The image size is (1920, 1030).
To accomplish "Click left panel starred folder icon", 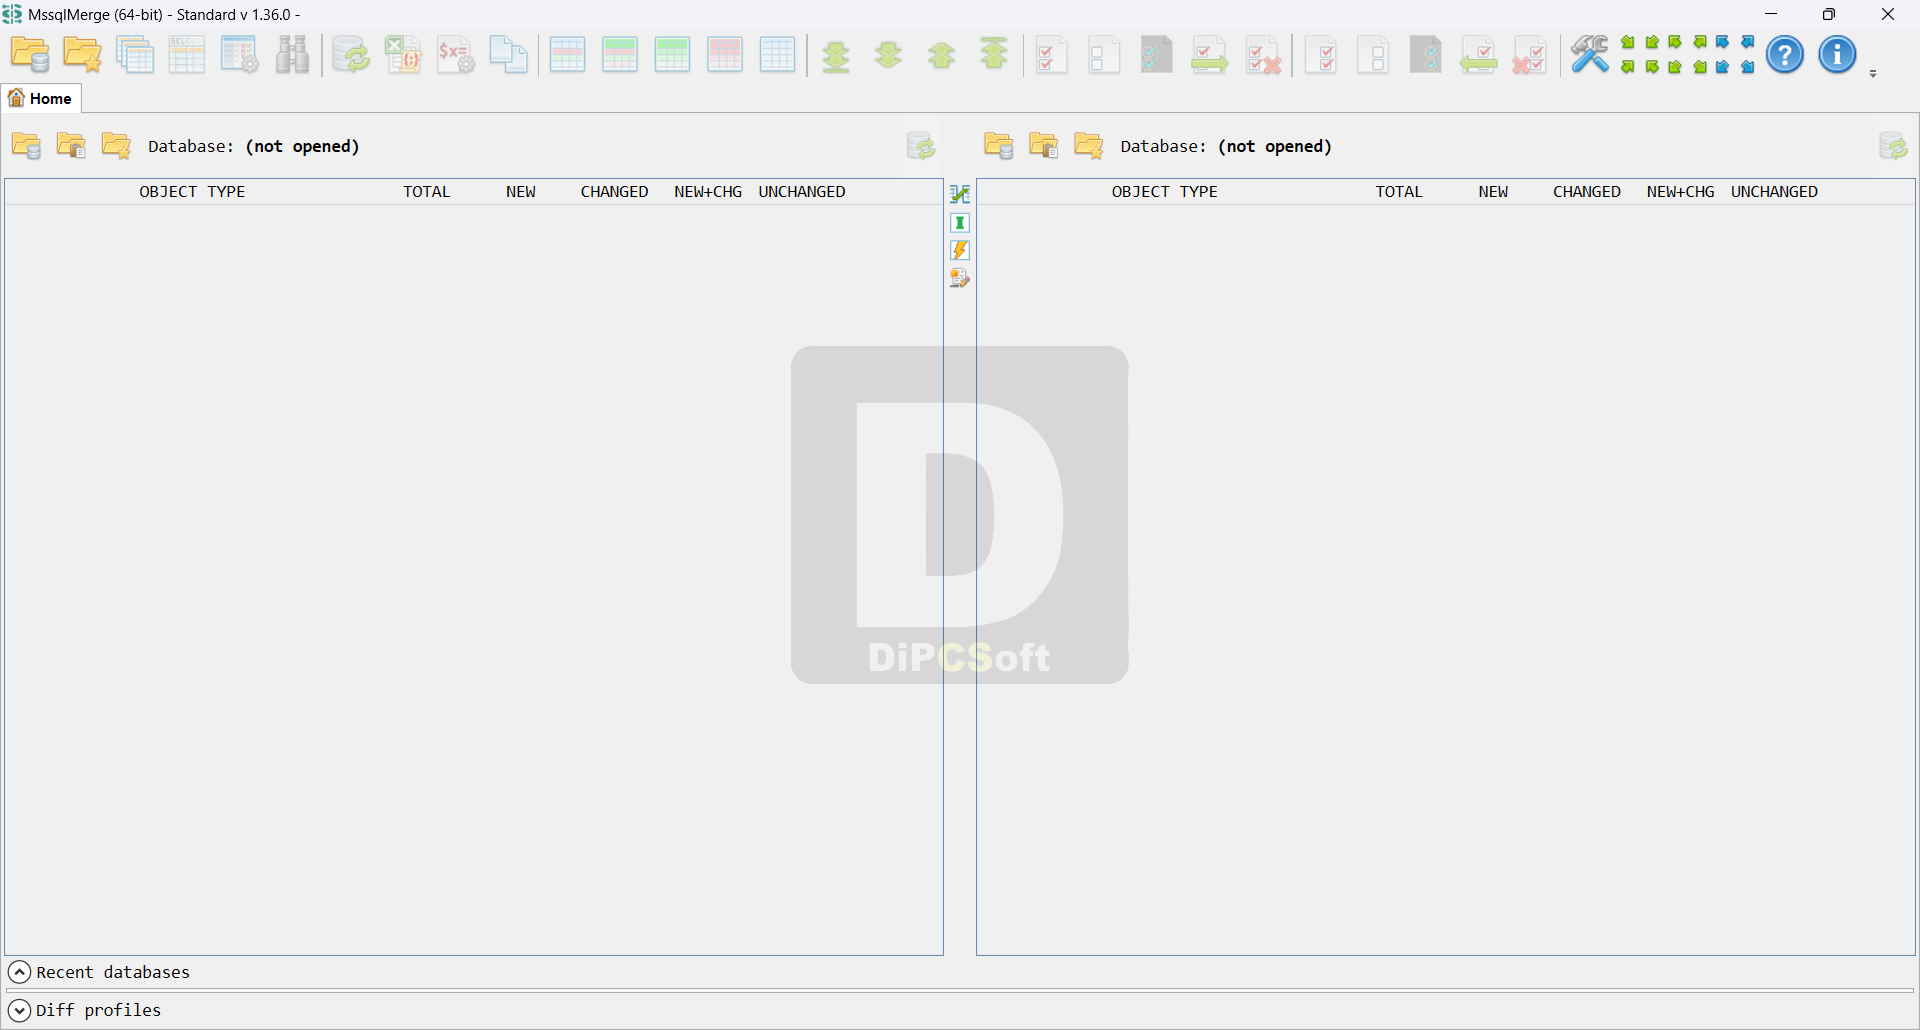I will pos(116,146).
